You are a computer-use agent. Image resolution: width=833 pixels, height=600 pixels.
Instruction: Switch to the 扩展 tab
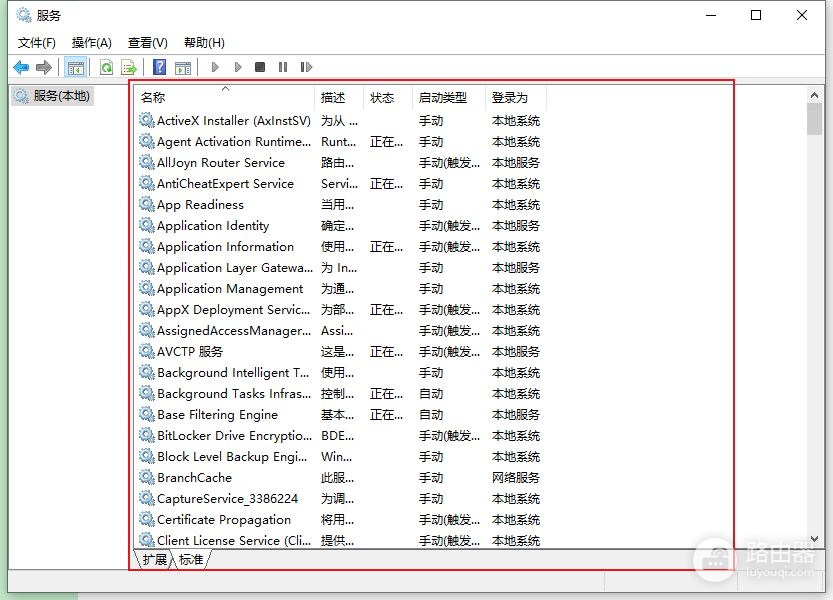(x=155, y=560)
